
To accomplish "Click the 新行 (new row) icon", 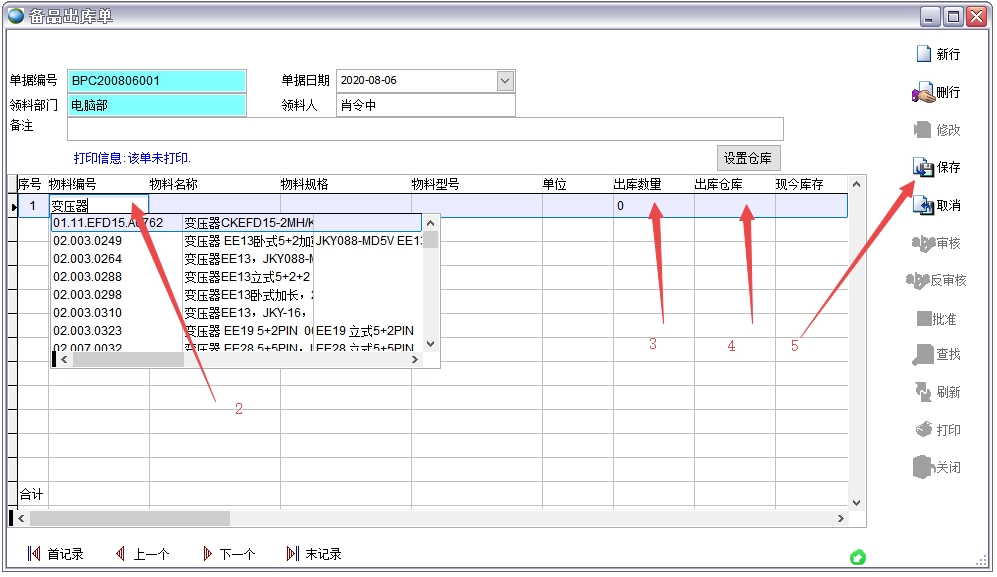I will [x=923, y=54].
